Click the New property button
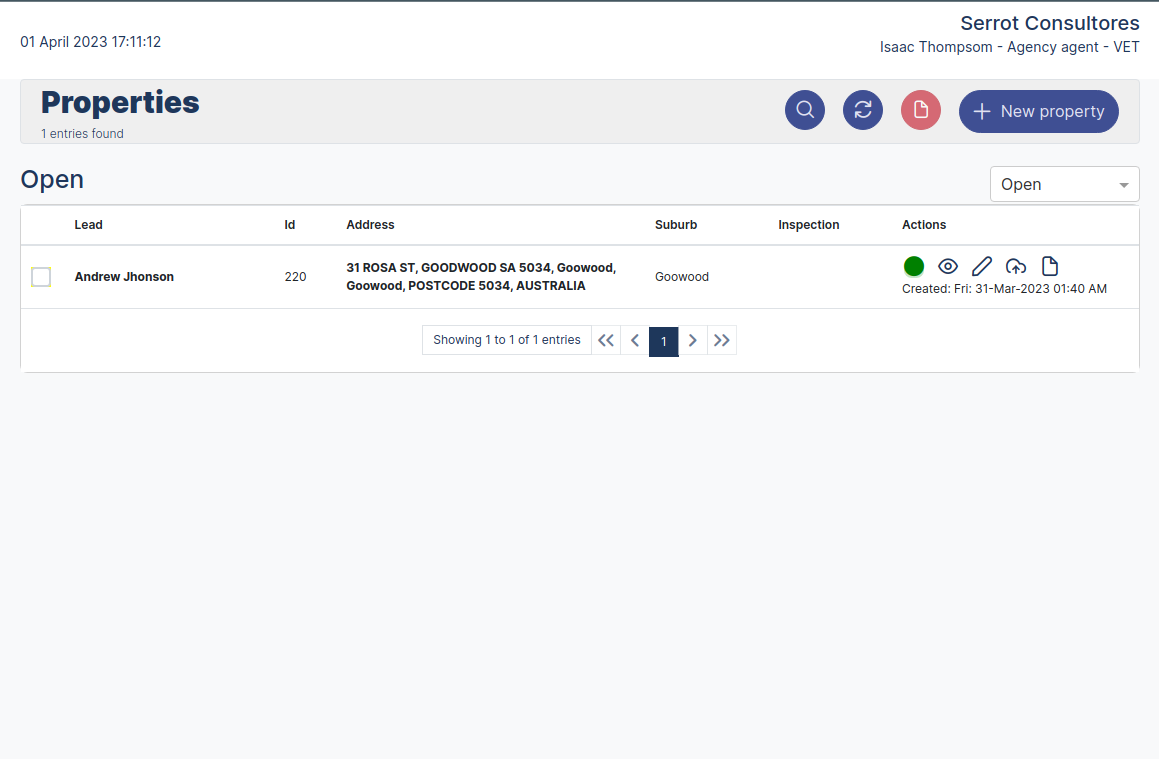 pyautogui.click(x=1038, y=111)
